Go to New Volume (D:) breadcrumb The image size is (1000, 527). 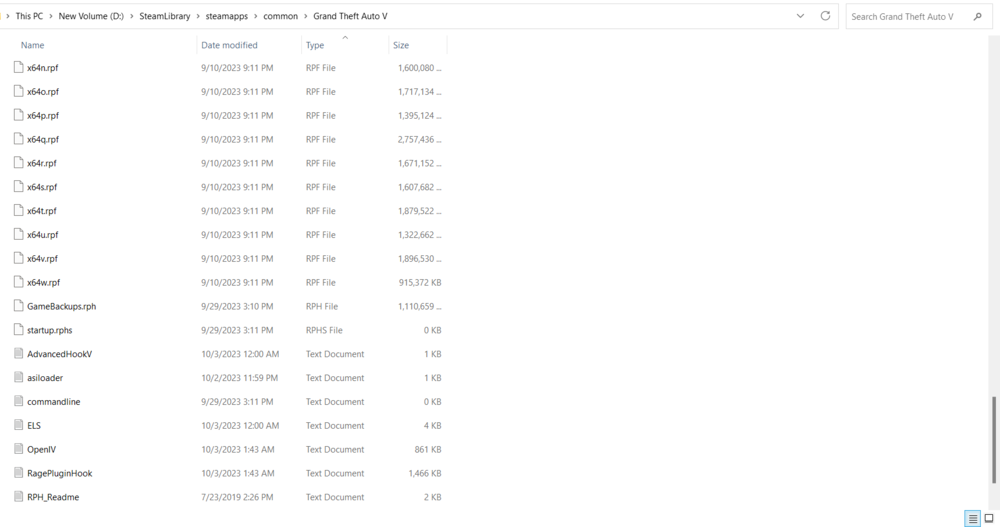click(91, 16)
